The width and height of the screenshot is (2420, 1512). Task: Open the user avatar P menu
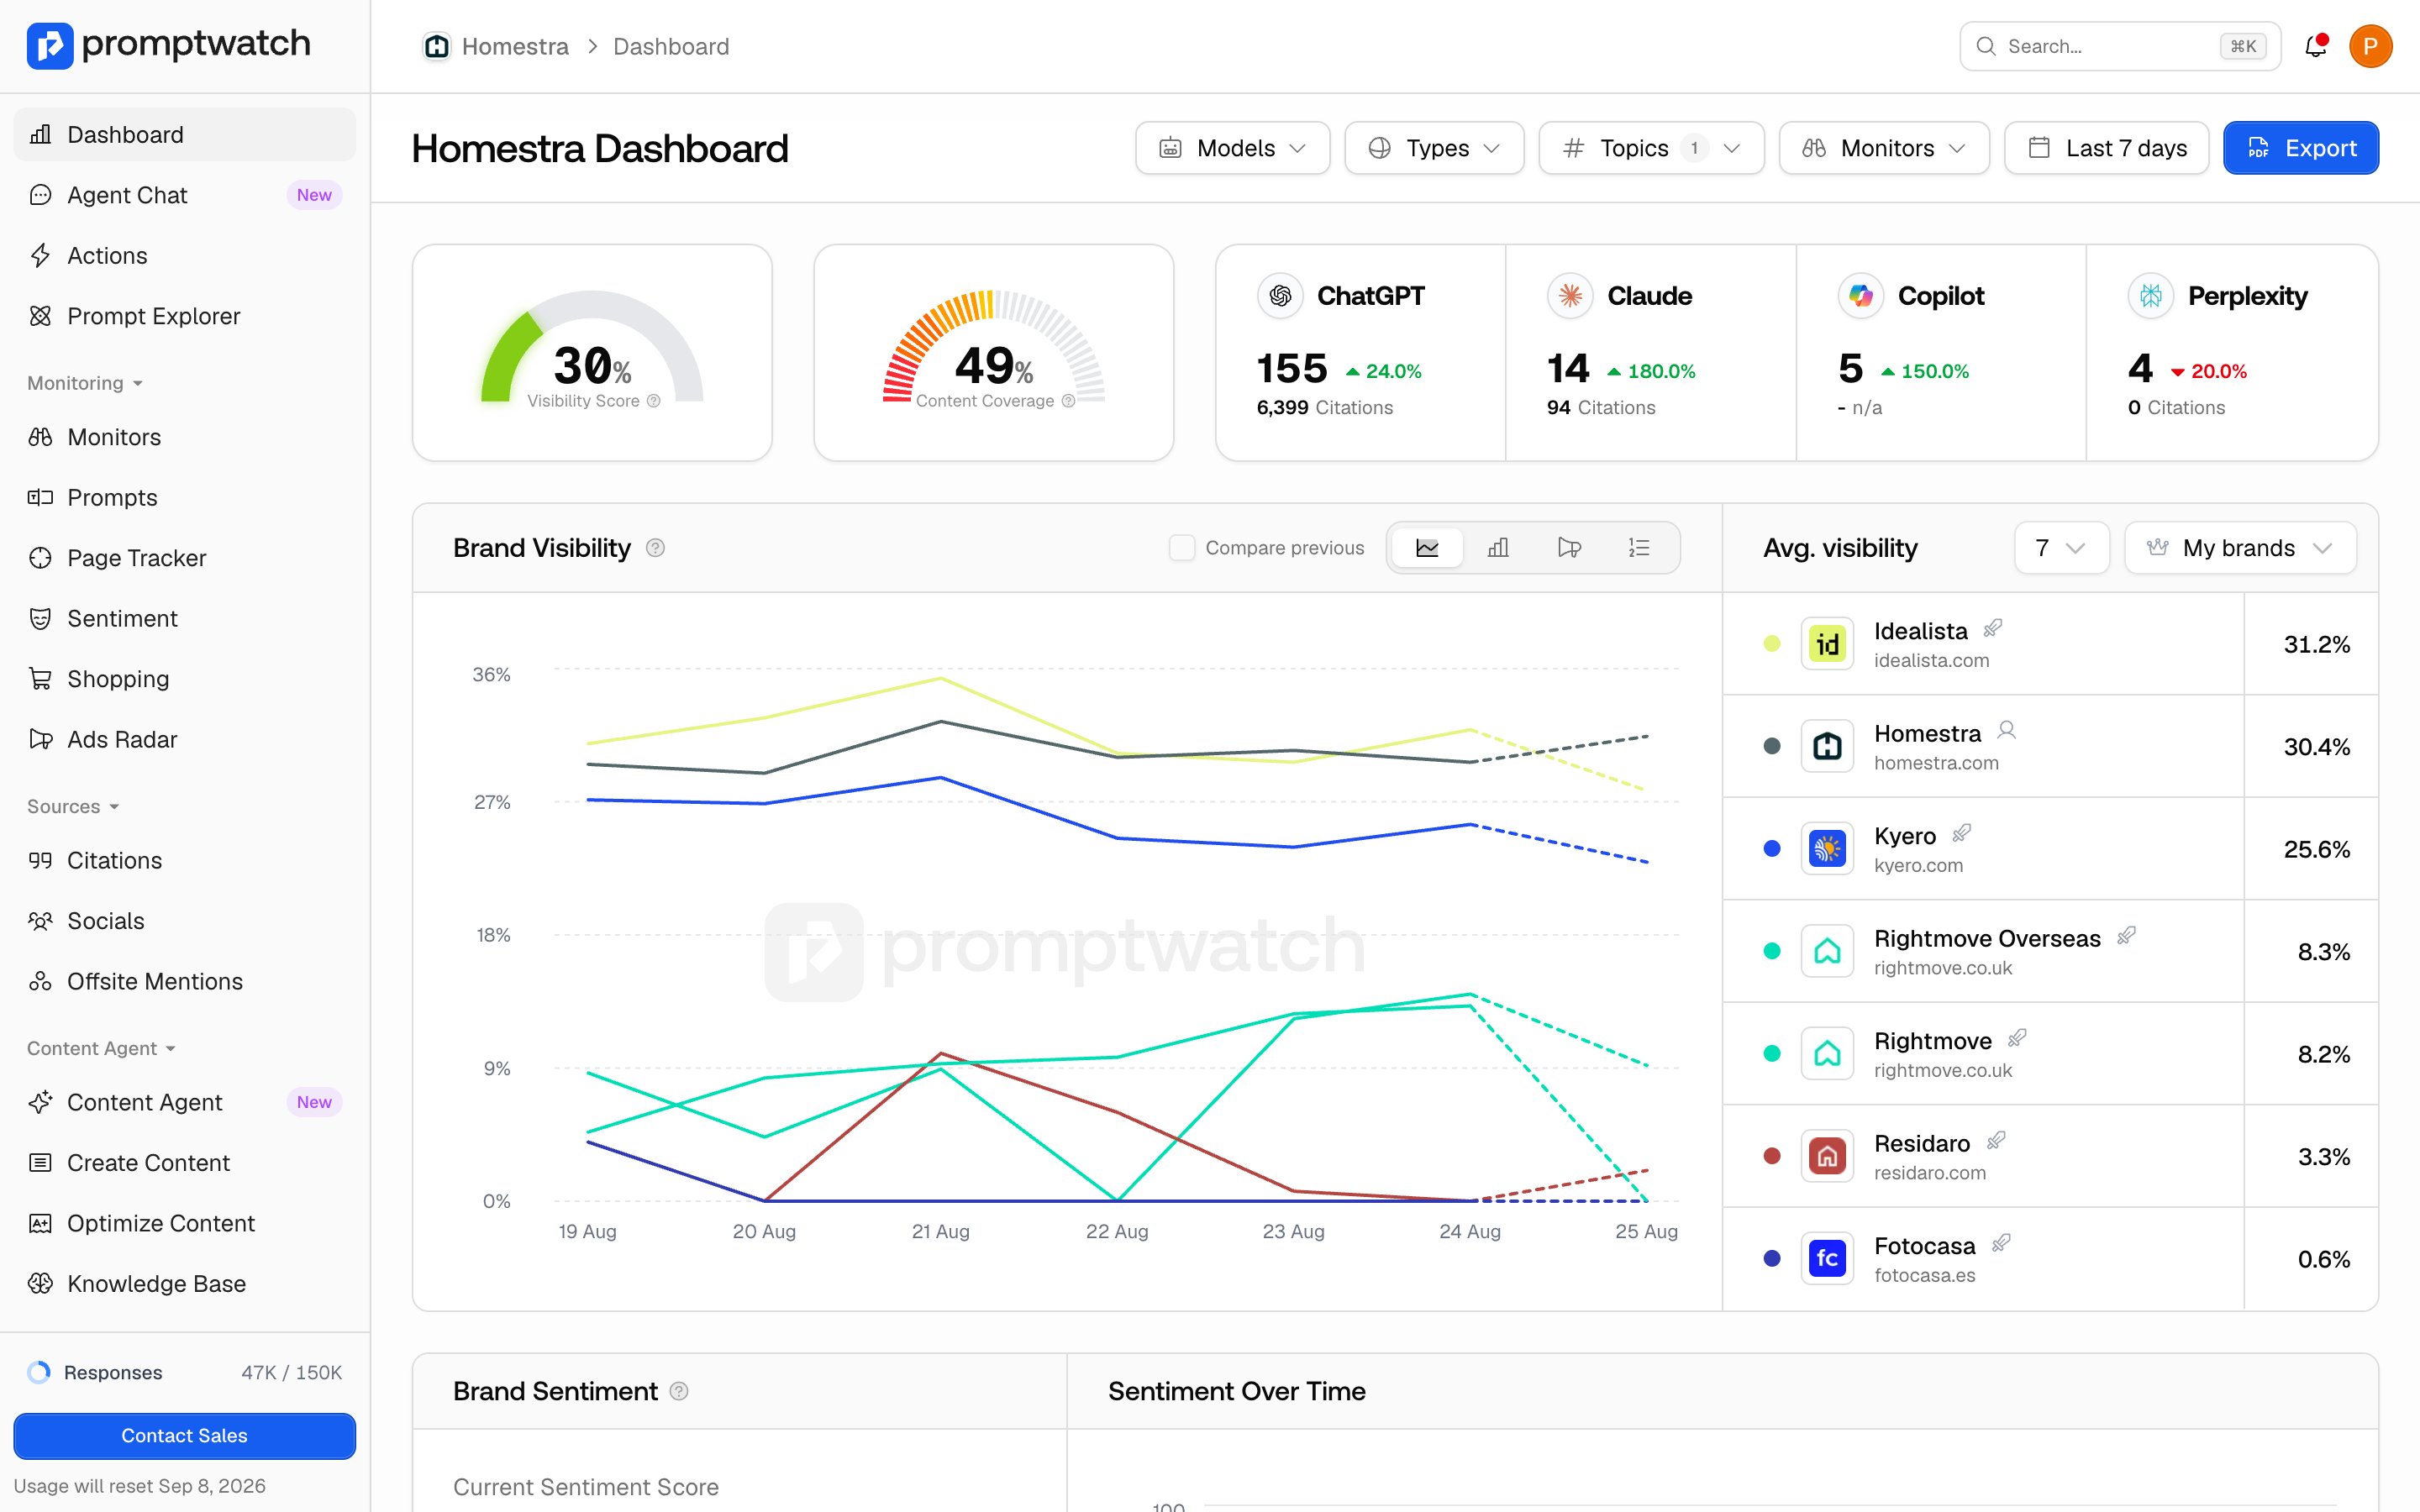coord(2370,46)
